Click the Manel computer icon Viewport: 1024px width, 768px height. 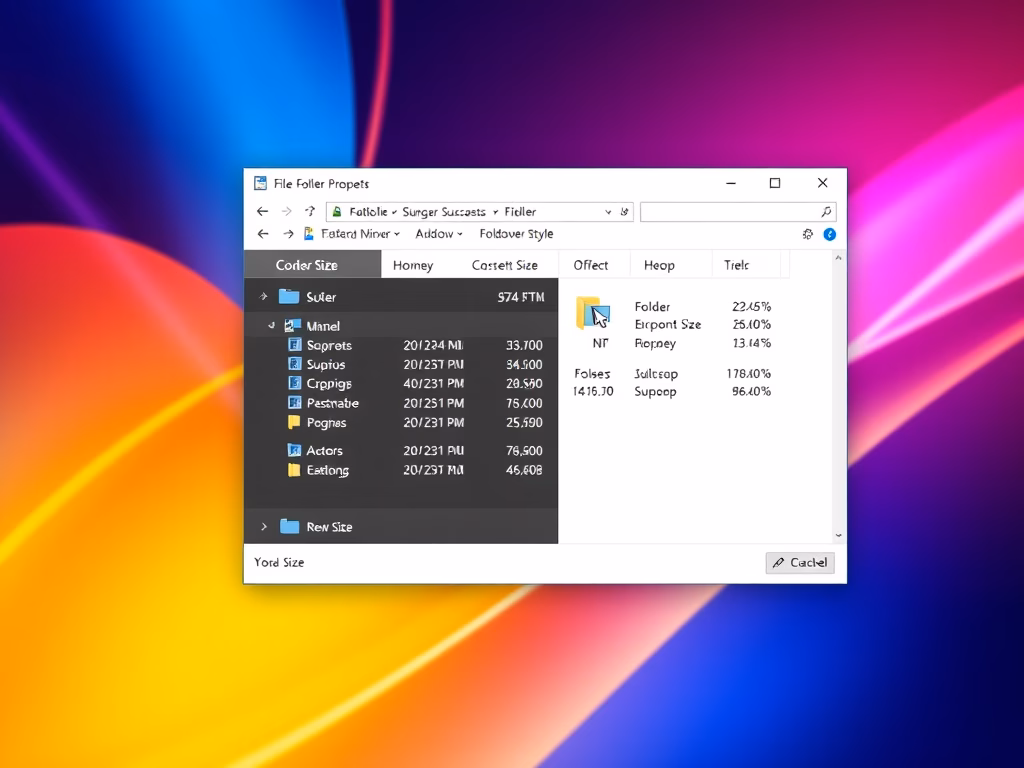pos(293,325)
